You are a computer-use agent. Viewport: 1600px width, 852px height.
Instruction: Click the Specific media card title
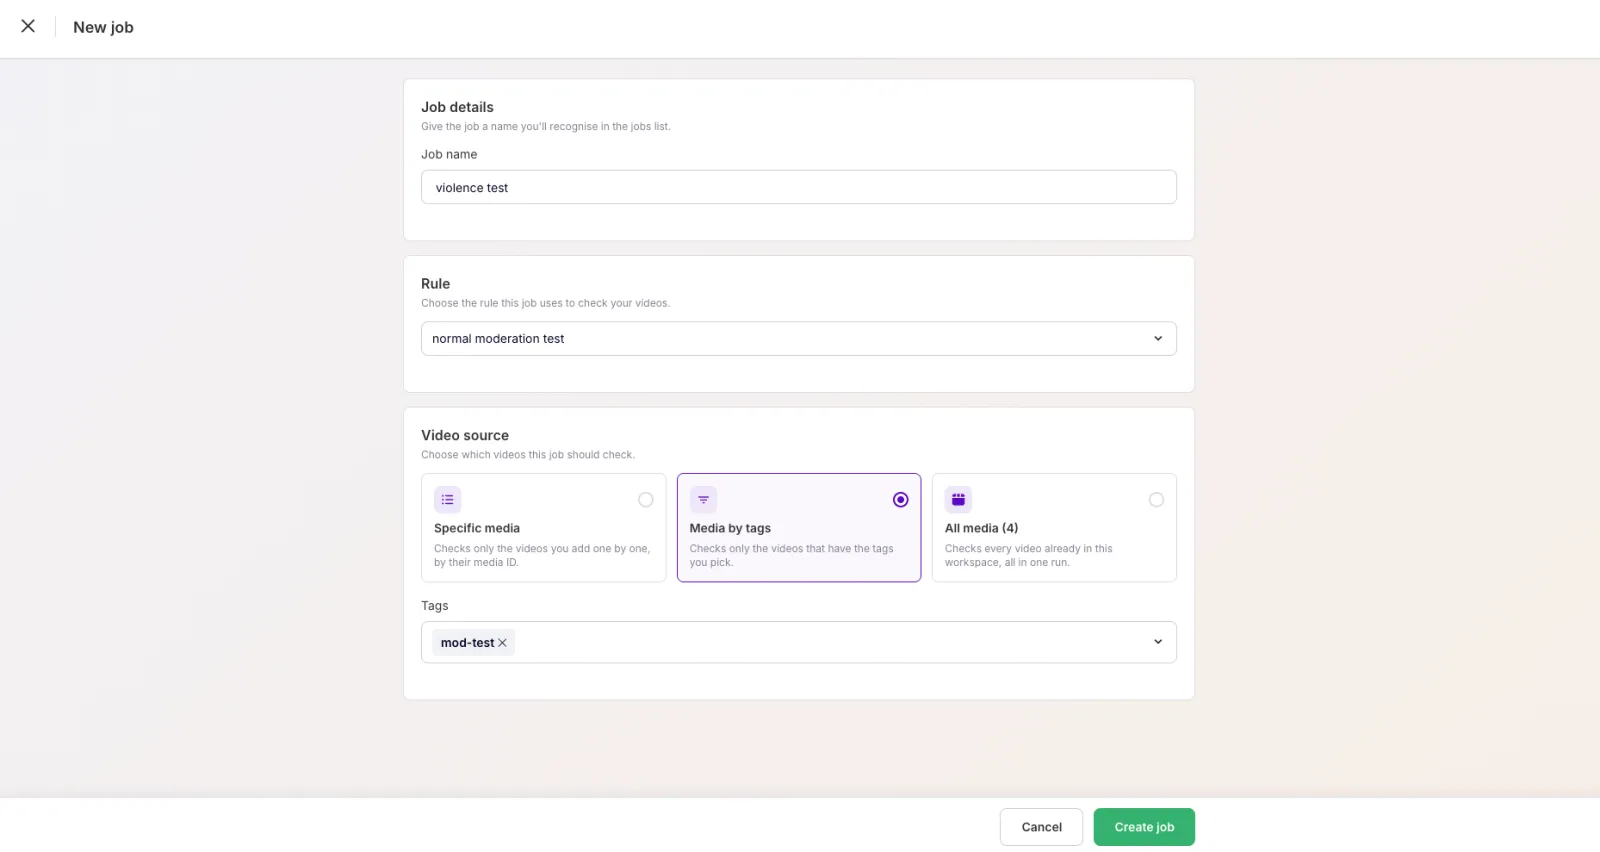[477, 528]
